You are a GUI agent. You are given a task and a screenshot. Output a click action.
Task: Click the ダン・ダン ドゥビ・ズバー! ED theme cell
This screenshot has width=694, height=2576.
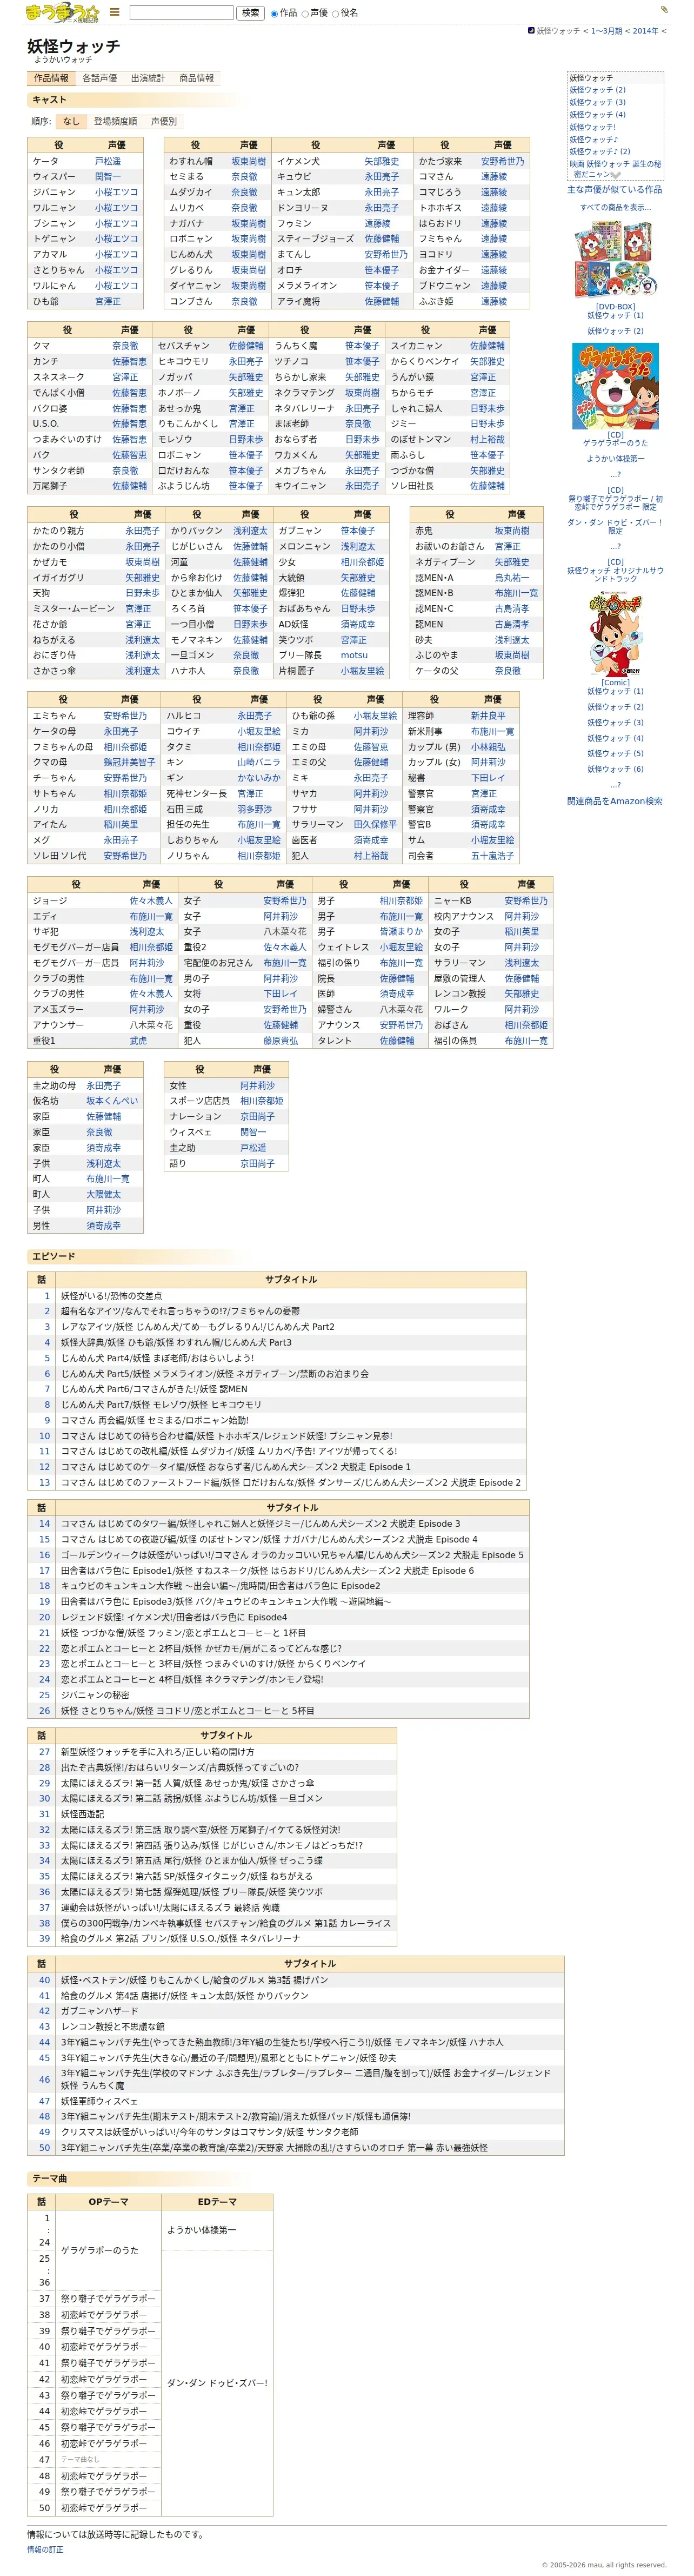(x=216, y=2383)
